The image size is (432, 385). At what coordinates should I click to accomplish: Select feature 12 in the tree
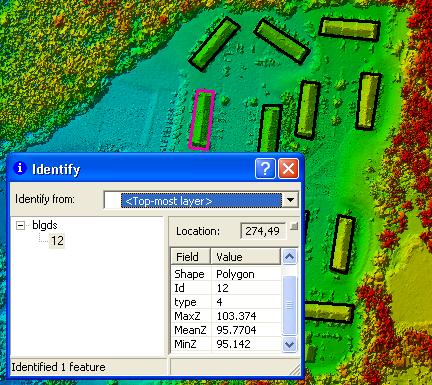57,241
